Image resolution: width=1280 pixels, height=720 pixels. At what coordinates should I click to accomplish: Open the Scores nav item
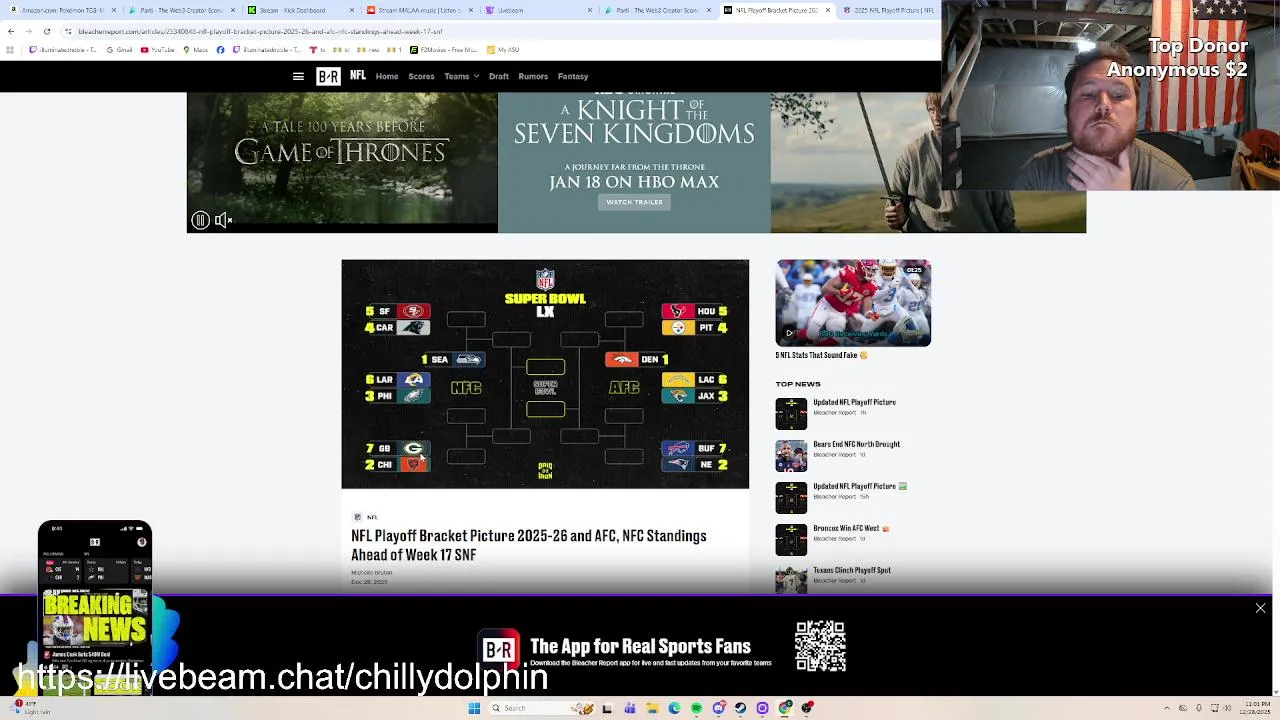421,76
